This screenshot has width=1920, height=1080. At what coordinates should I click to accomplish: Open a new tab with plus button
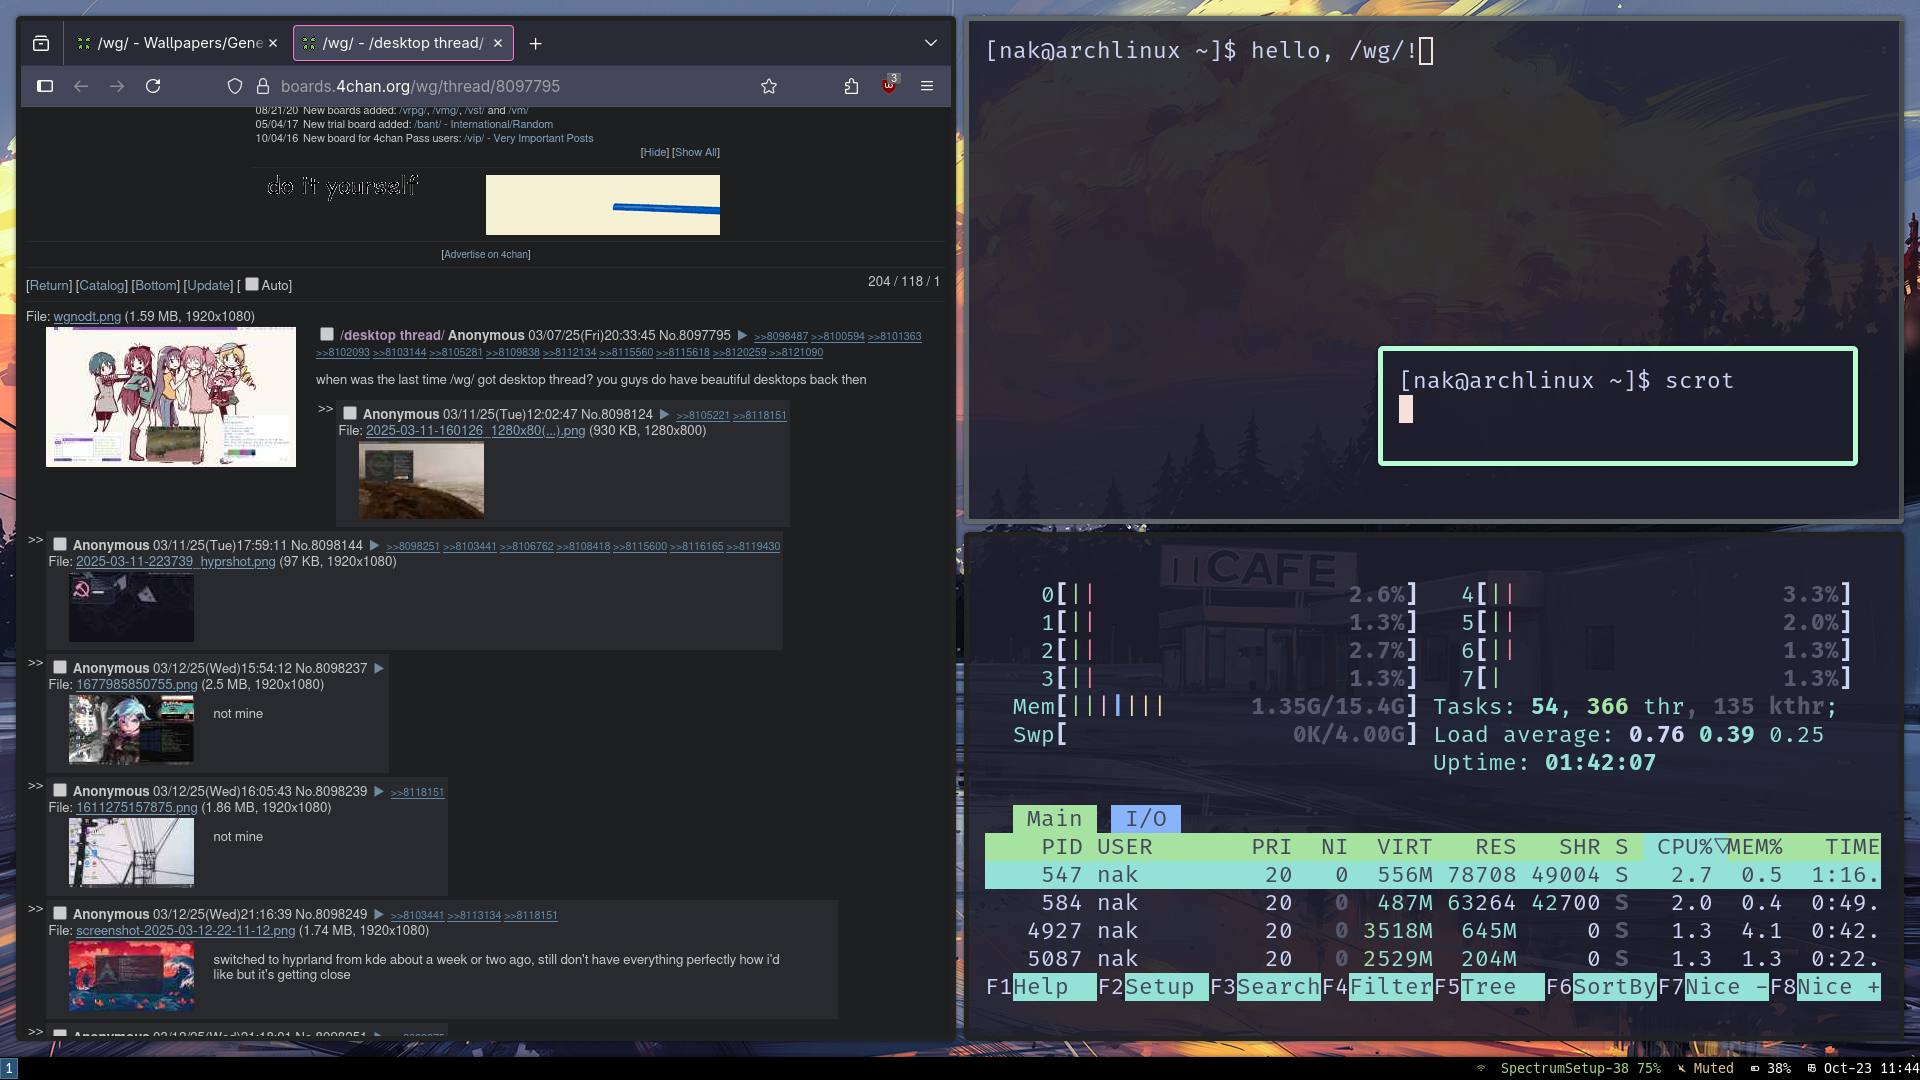coord(536,43)
